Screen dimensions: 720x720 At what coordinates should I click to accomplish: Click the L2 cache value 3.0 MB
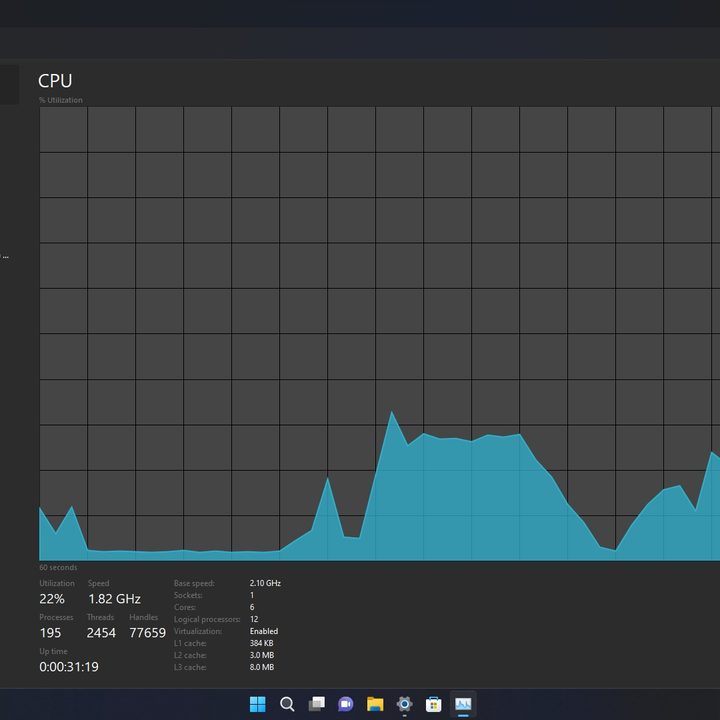pyautogui.click(x=262, y=655)
